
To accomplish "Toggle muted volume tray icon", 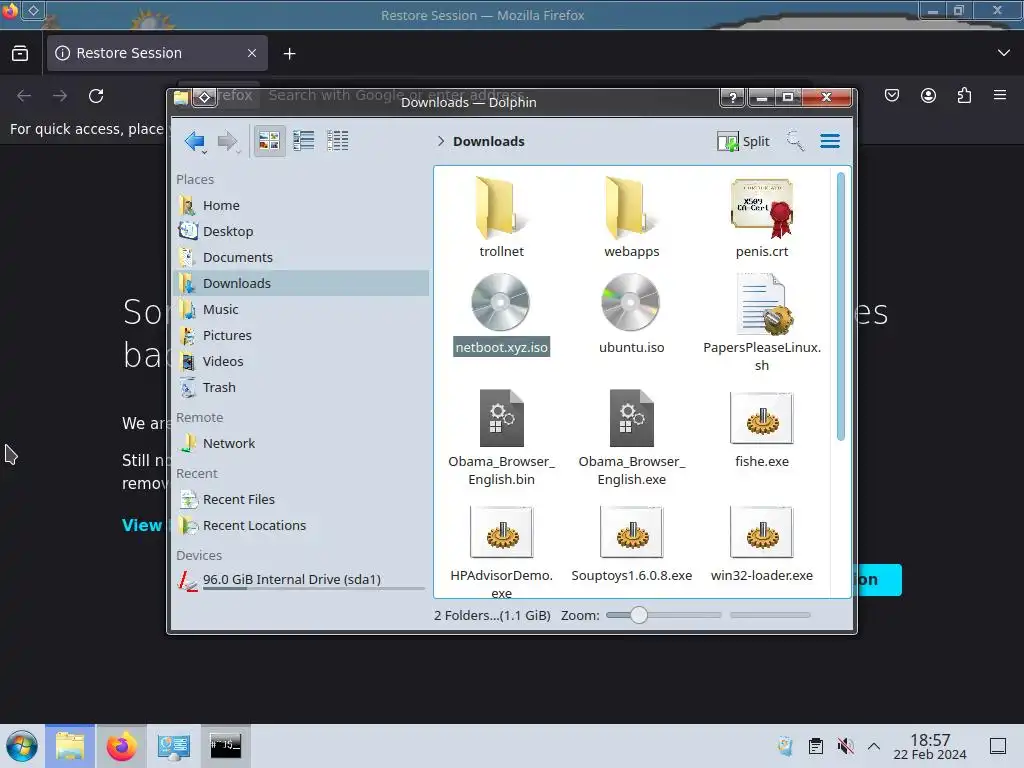I will point(846,746).
